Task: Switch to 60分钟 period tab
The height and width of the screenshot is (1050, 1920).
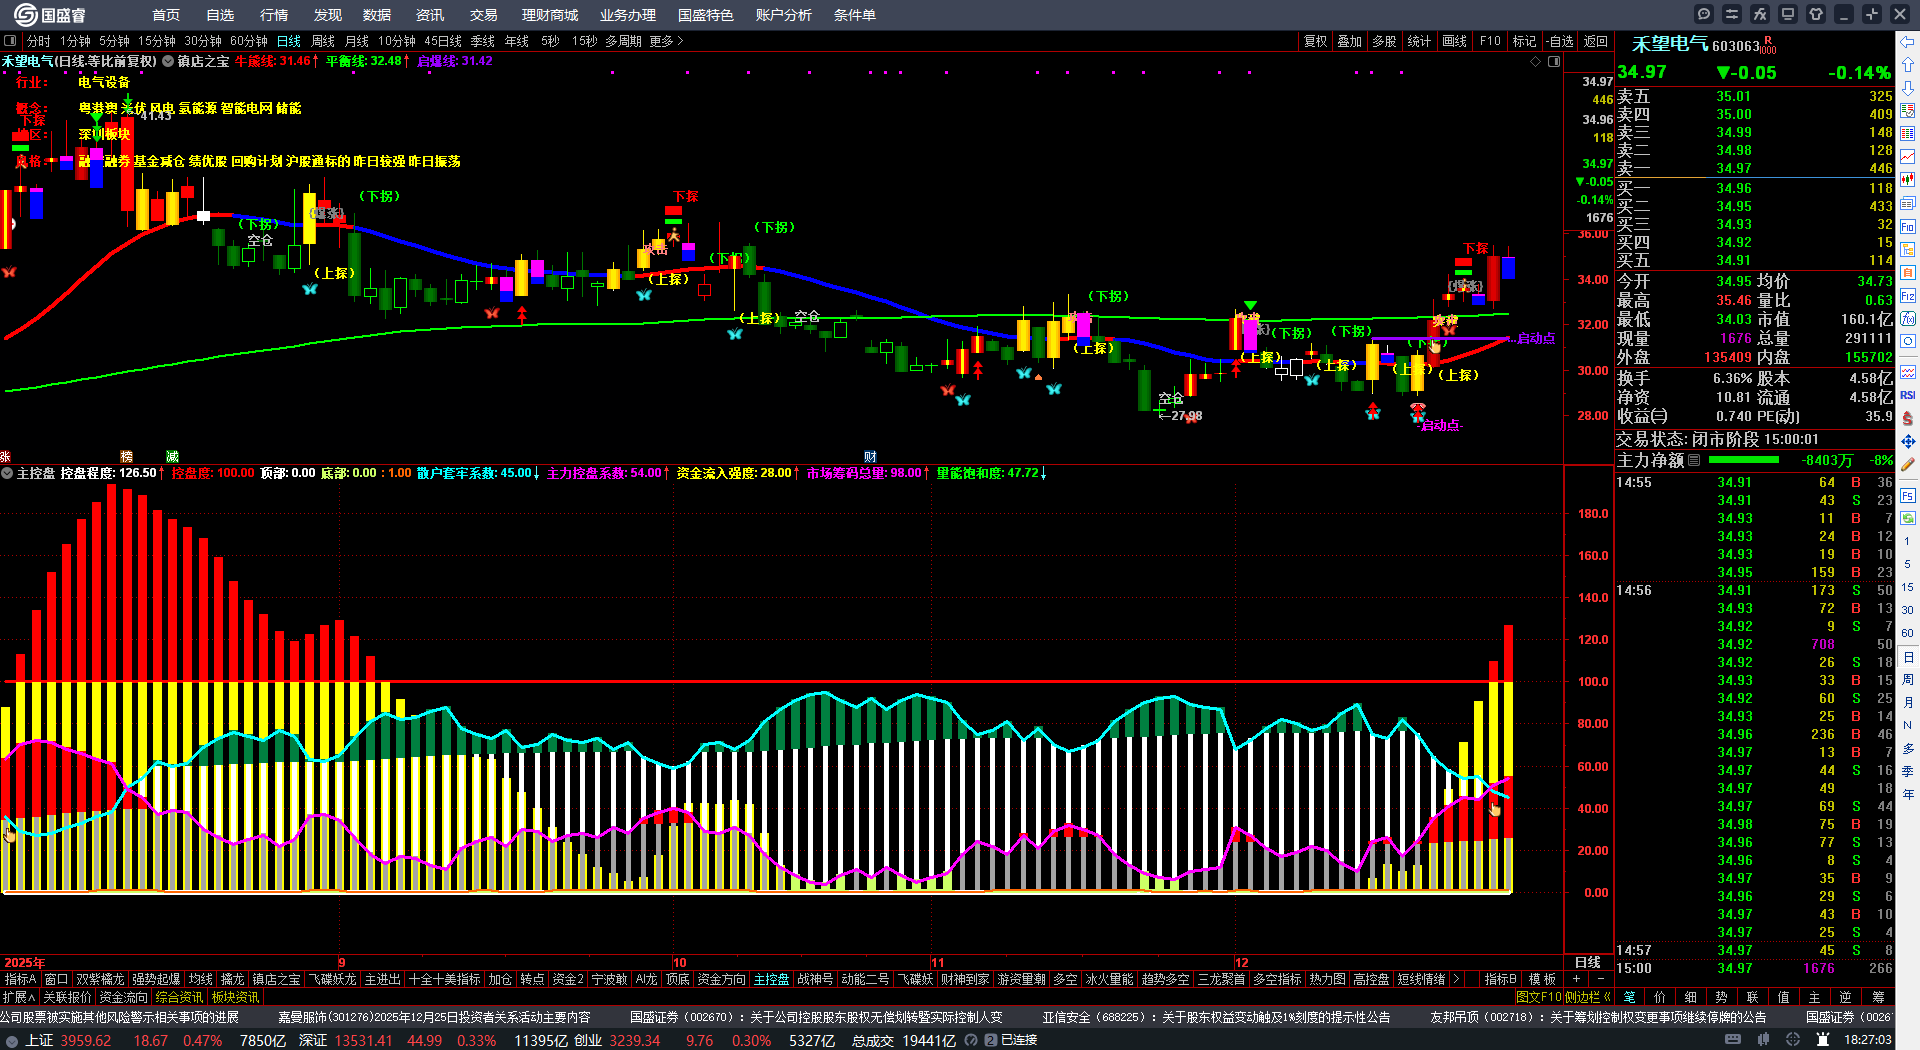Action: tap(249, 41)
